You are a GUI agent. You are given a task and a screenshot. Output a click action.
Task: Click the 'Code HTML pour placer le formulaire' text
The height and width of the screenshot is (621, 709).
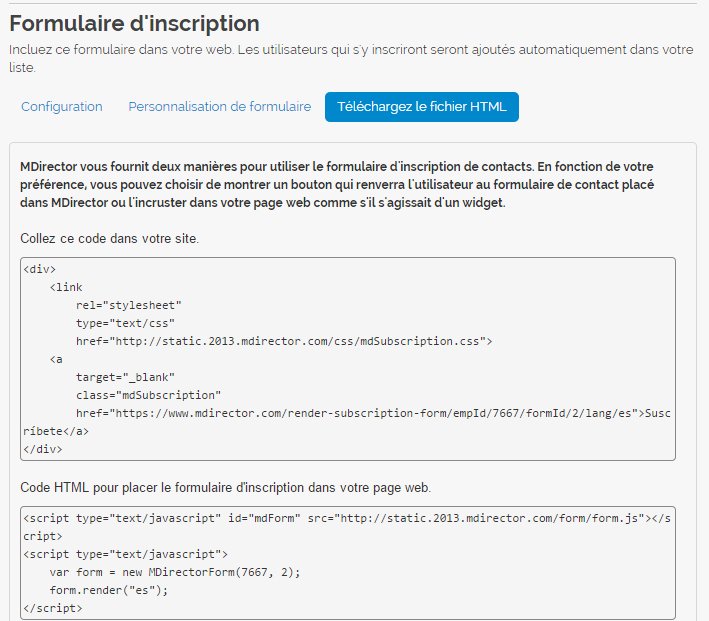(x=226, y=488)
